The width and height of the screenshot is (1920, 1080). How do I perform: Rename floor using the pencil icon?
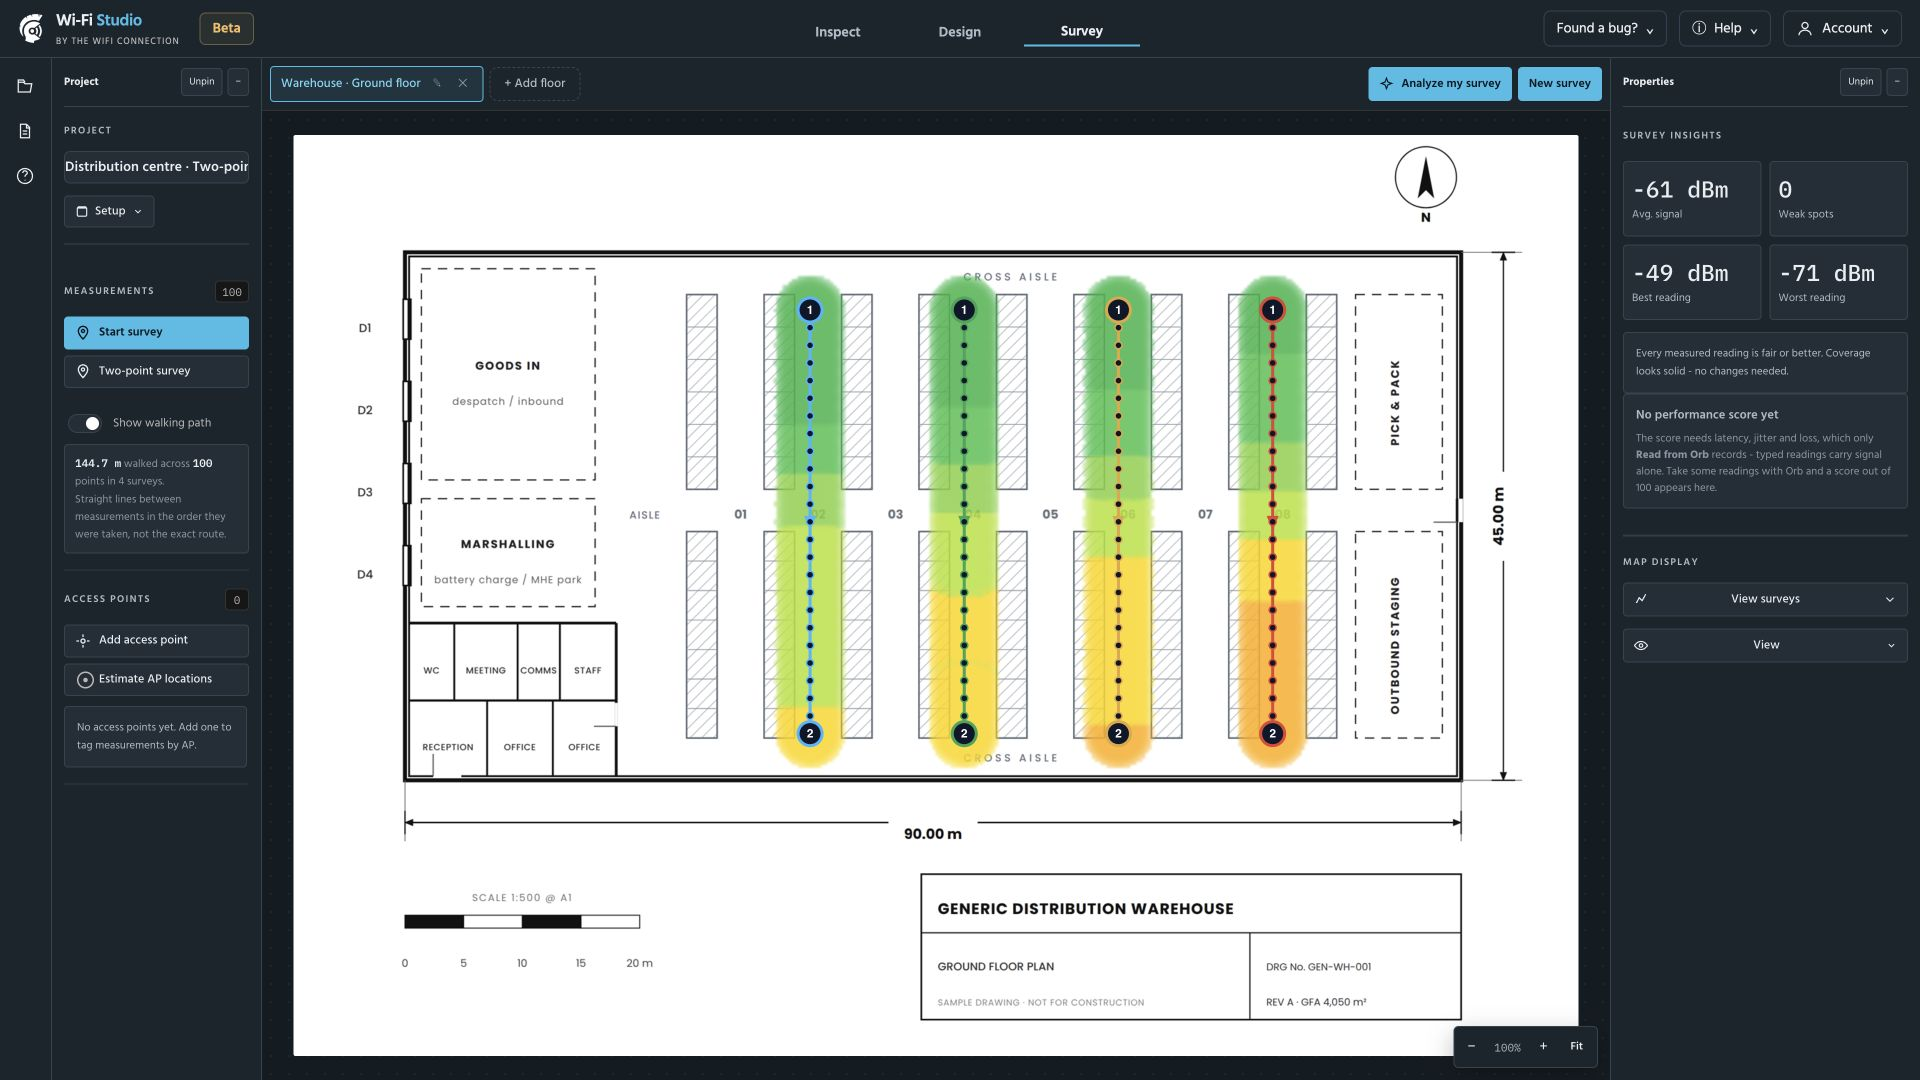[437, 83]
